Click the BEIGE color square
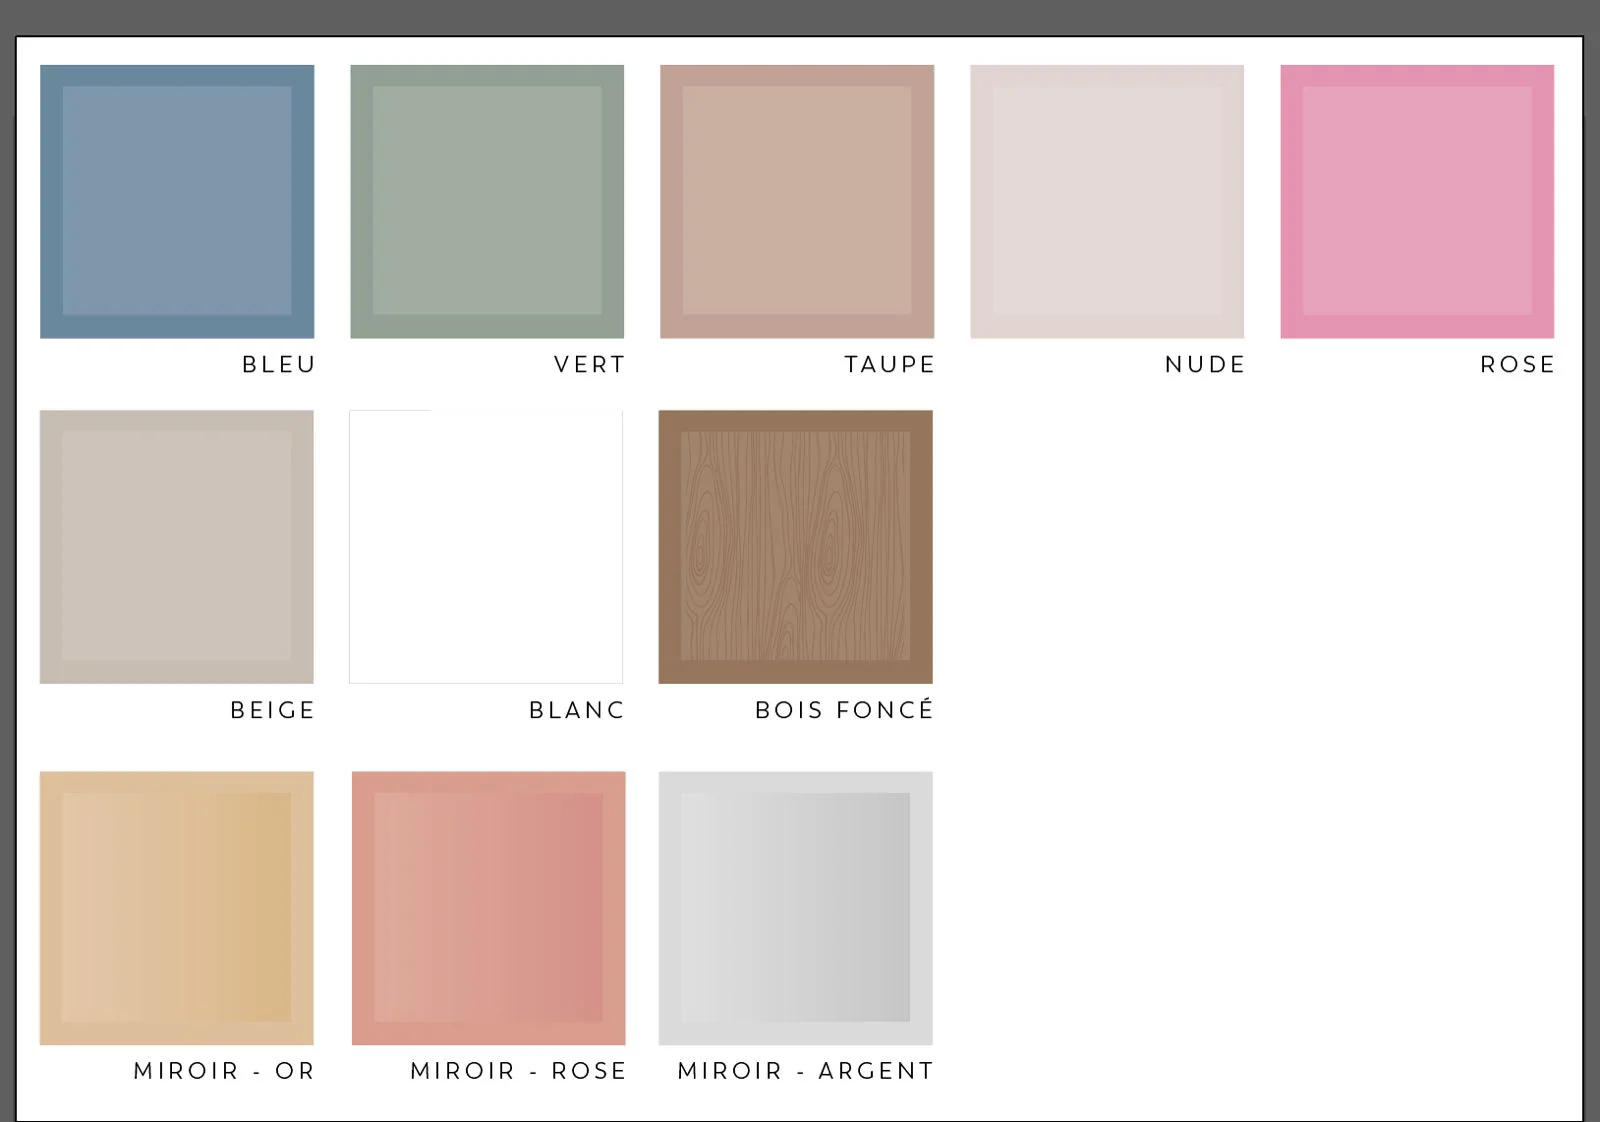 tap(177, 547)
